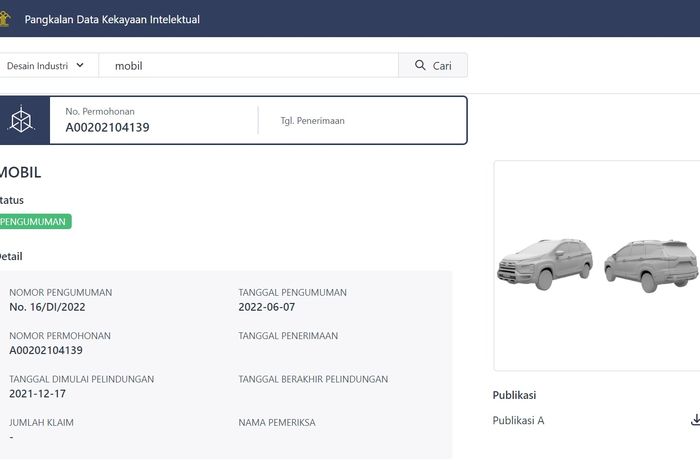Click the Status heading

pyautogui.click(x=12, y=200)
